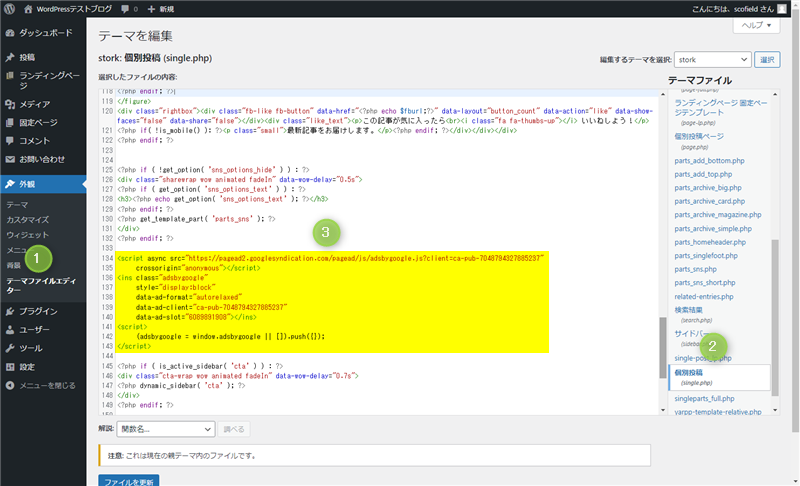This screenshot has height=486, width=800.
Task: Click the メディア media icon
Action: [10, 104]
